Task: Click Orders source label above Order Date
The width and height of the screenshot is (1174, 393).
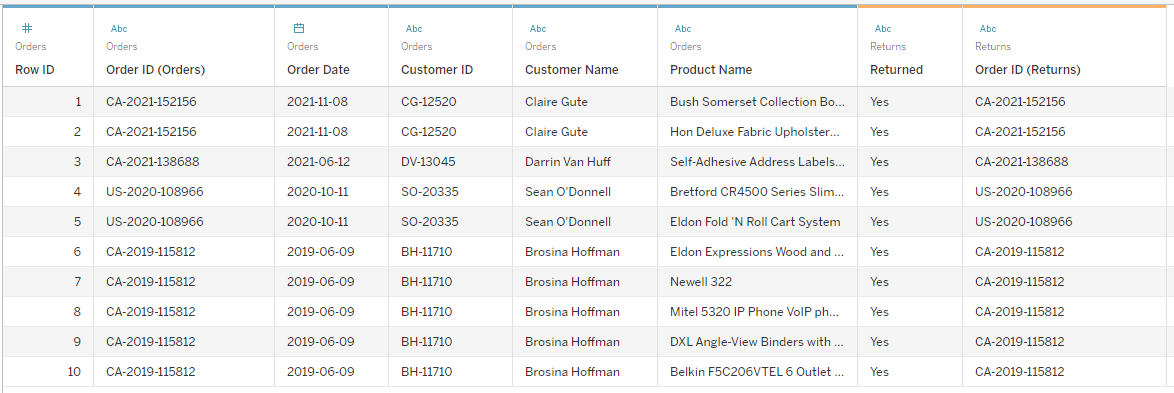Action: click(x=302, y=46)
